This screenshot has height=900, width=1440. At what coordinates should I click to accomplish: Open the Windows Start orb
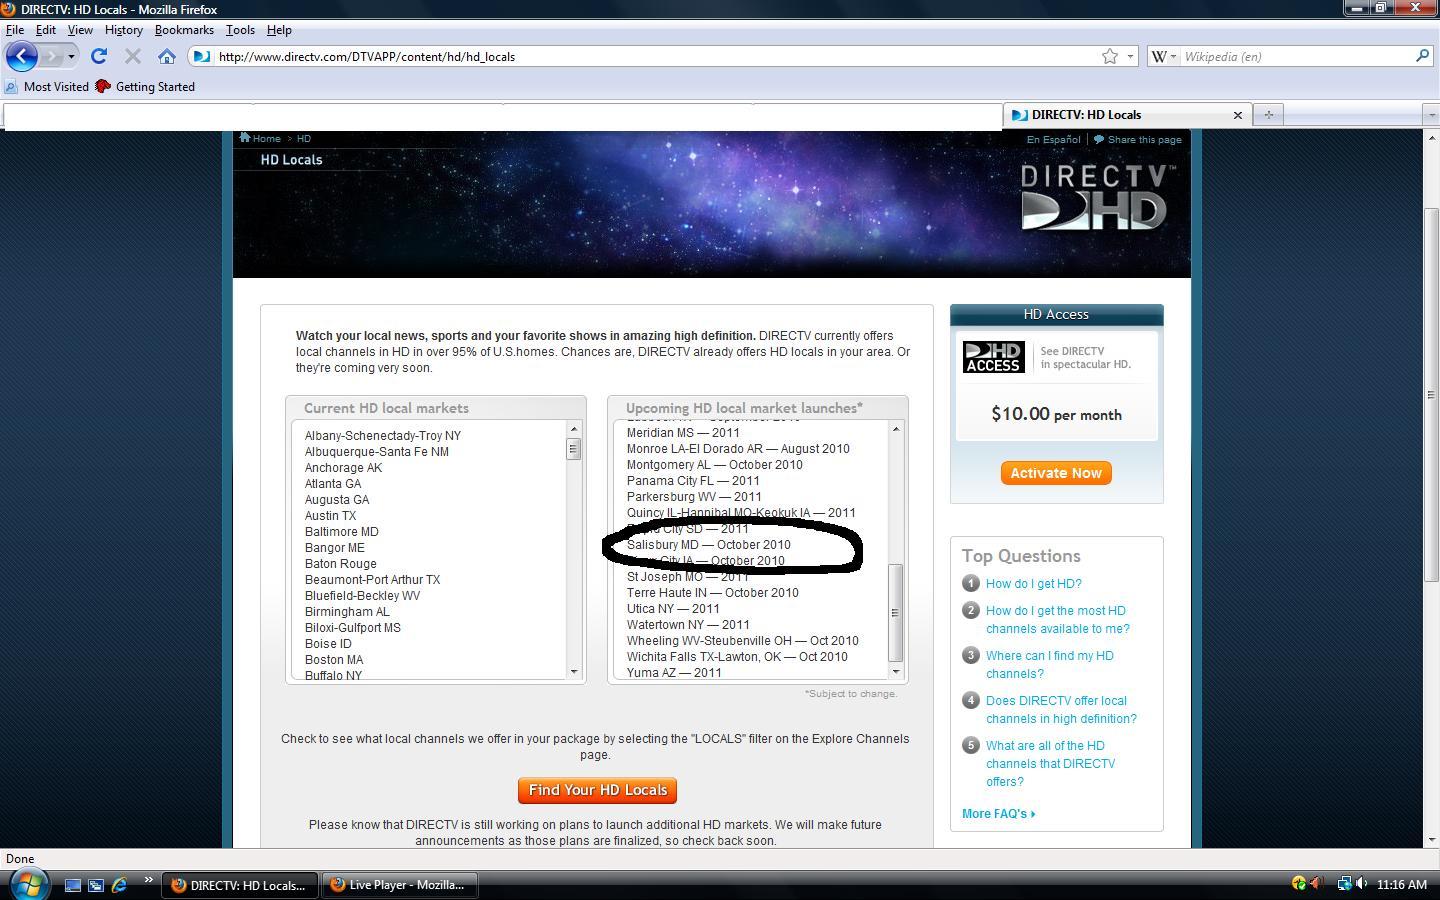[27, 884]
